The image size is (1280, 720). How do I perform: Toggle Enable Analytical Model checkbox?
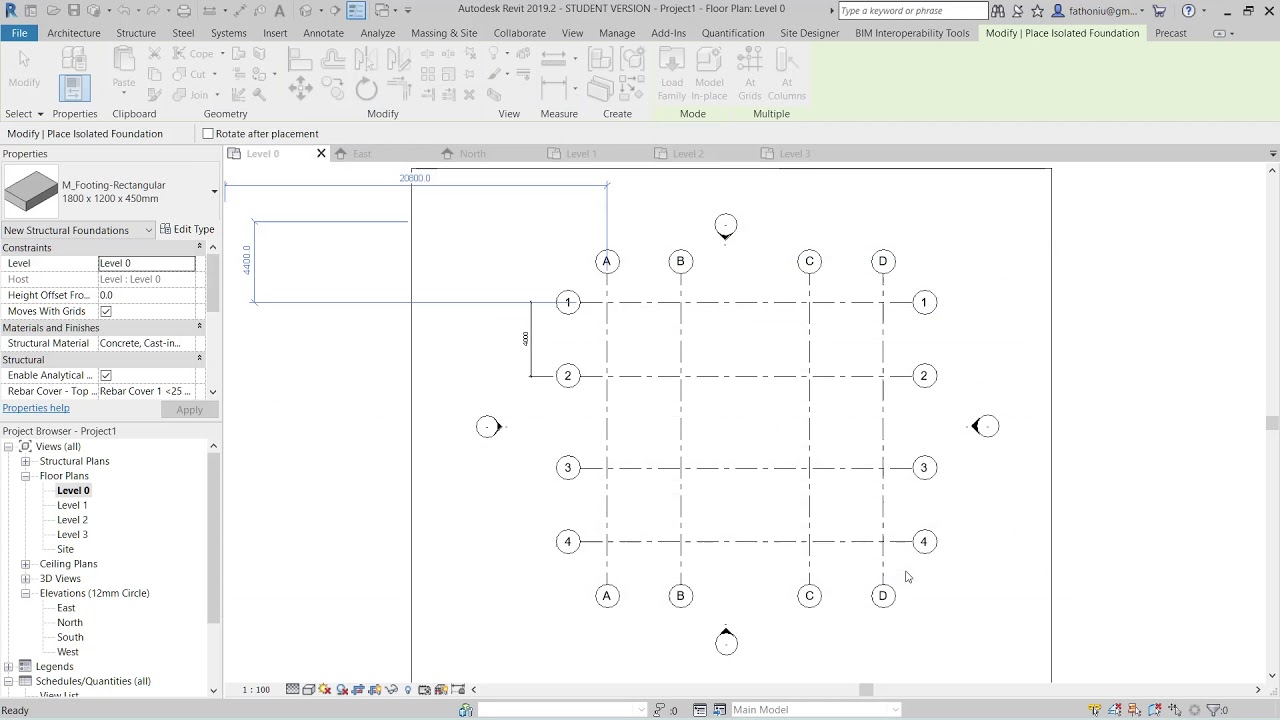pos(106,375)
